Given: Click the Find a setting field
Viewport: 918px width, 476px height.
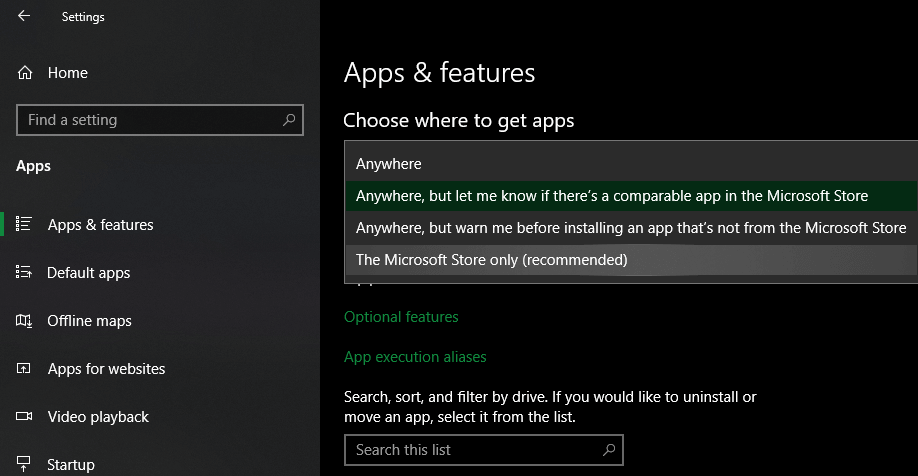Looking at the screenshot, I should pyautogui.click(x=160, y=120).
